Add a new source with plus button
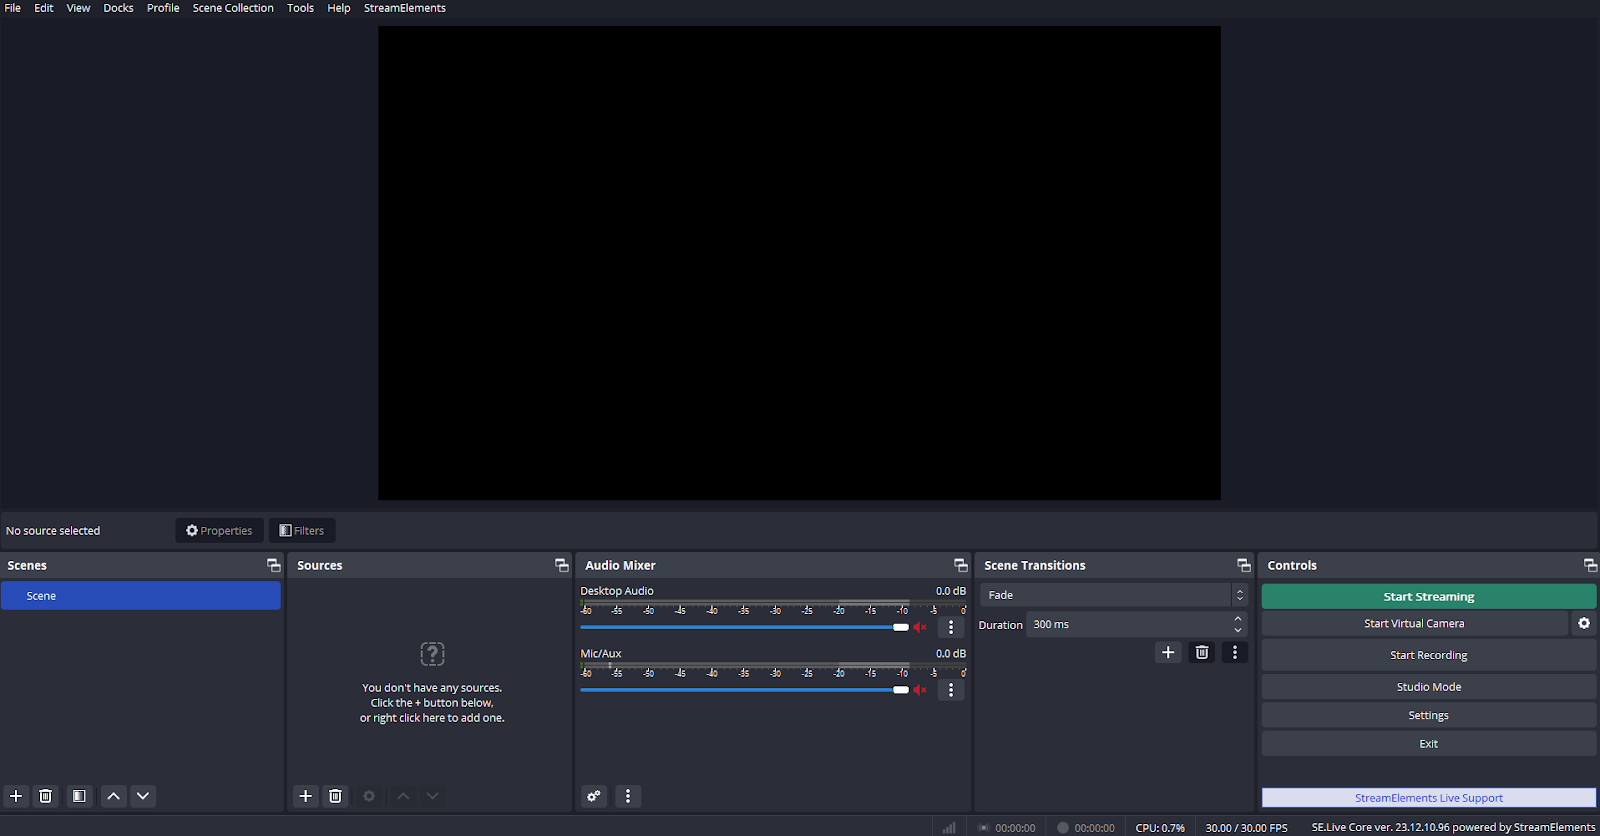This screenshot has width=1600, height=836. (x=306, y=796)
